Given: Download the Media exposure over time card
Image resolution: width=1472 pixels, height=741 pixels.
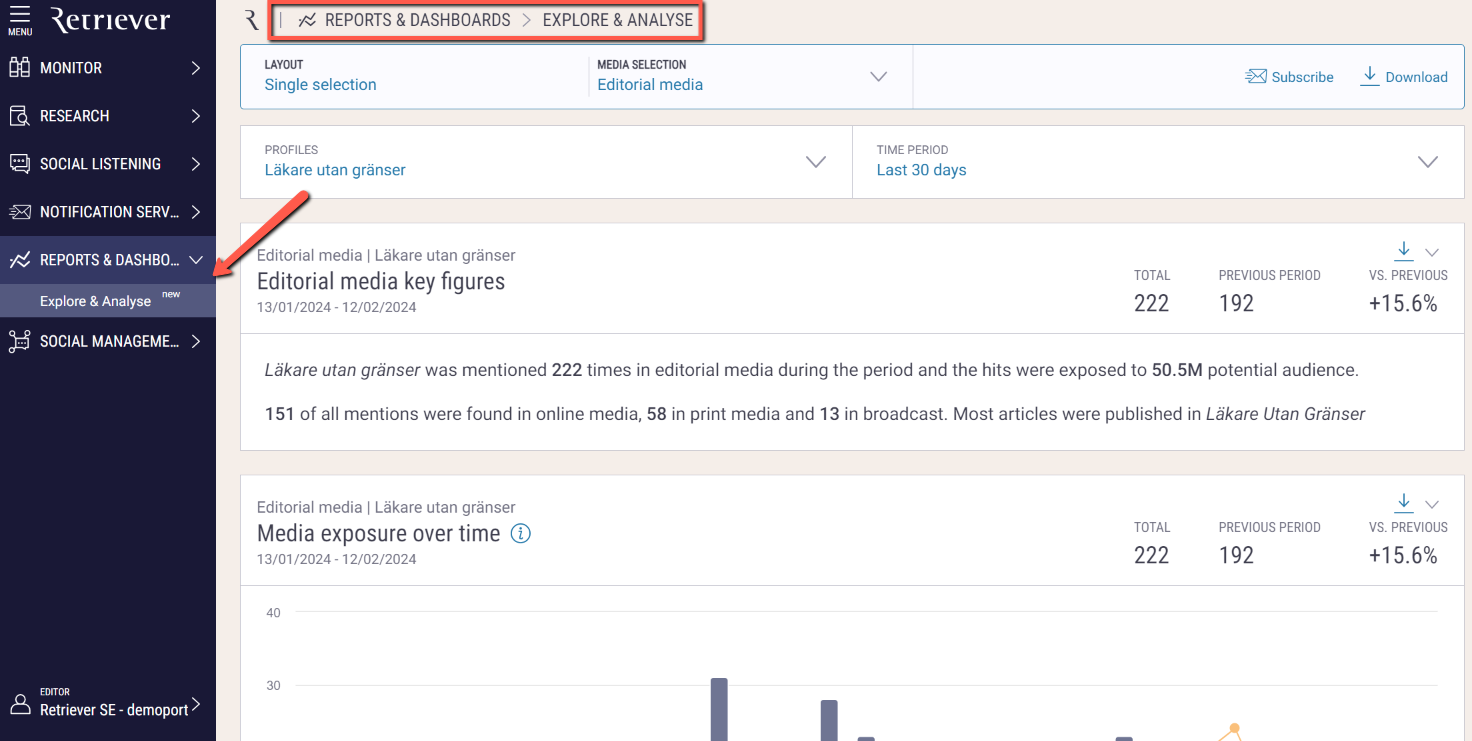Looking at the screenshot, I should pos(1404,502).
